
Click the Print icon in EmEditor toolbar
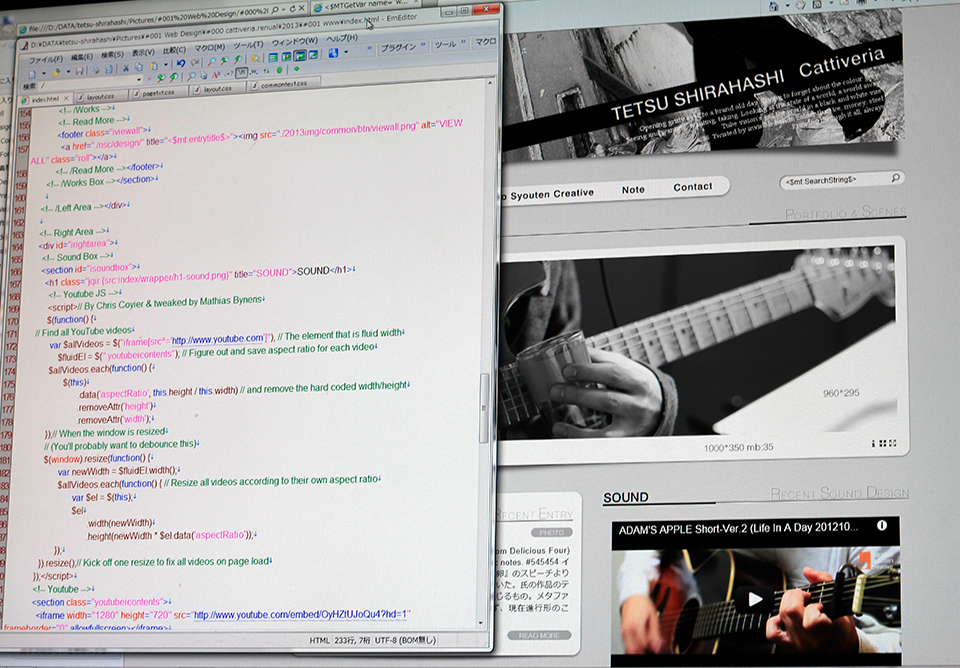coord(96,70)
